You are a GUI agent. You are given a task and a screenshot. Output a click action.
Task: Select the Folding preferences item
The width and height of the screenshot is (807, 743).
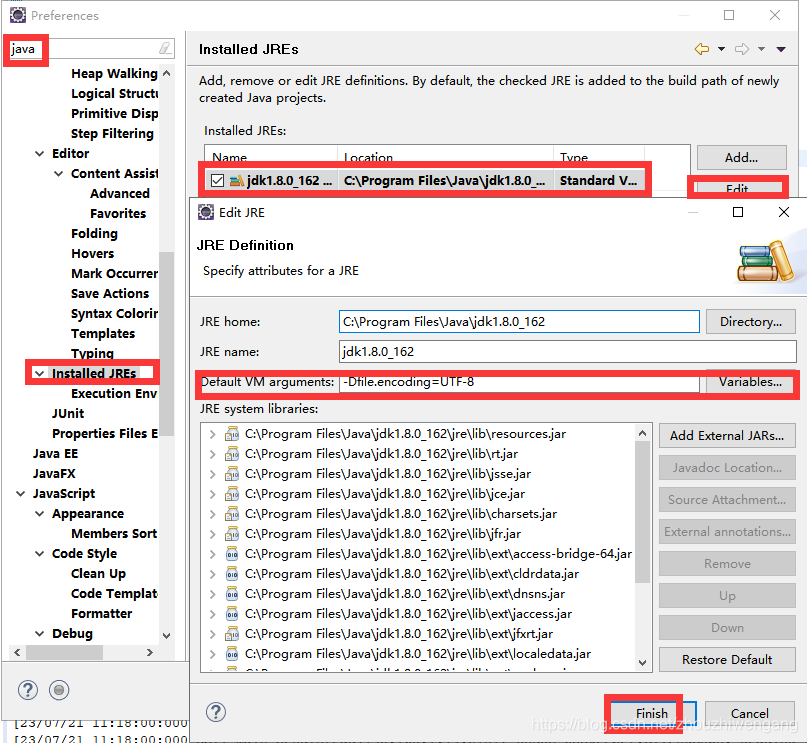pos(94,233)
